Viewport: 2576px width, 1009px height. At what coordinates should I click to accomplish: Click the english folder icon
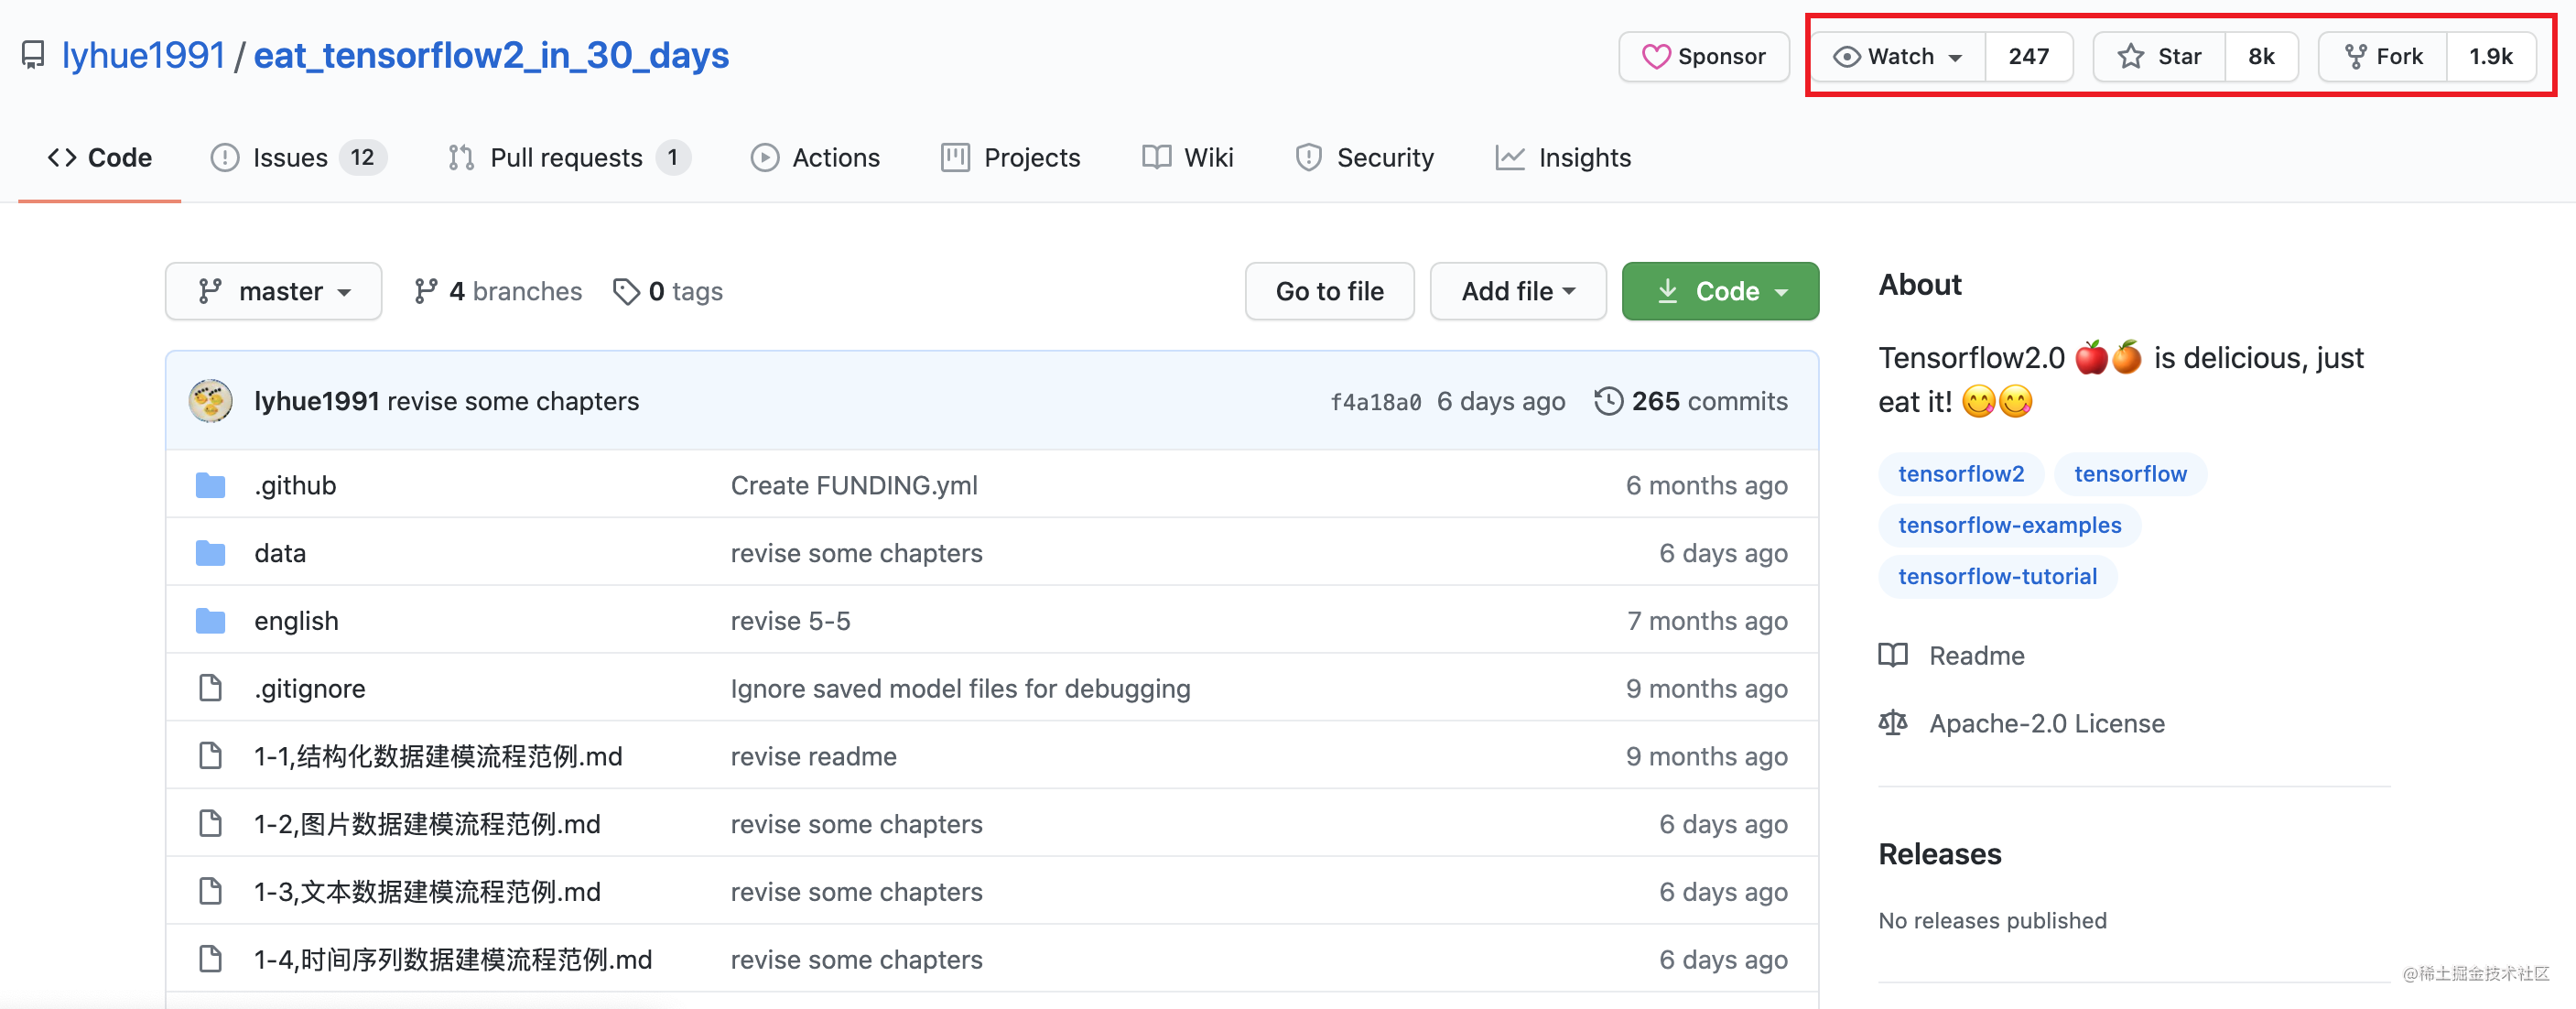(x=210, y=621)
